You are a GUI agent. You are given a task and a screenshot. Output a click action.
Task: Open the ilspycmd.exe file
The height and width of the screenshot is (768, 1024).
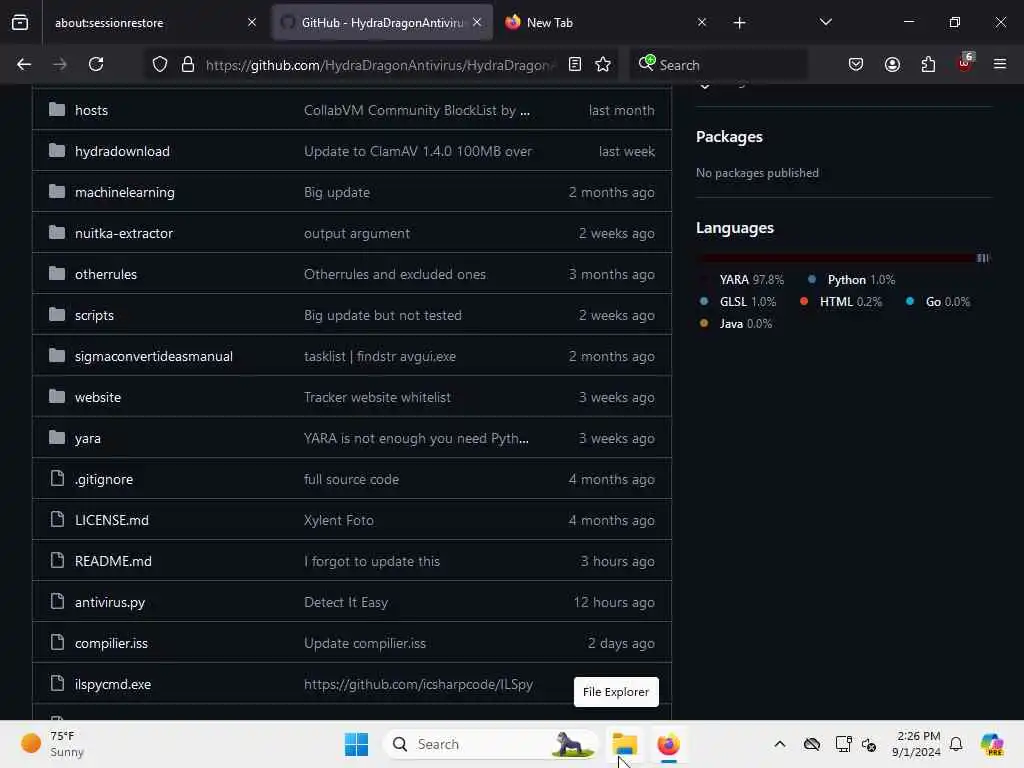pos(113,684)
